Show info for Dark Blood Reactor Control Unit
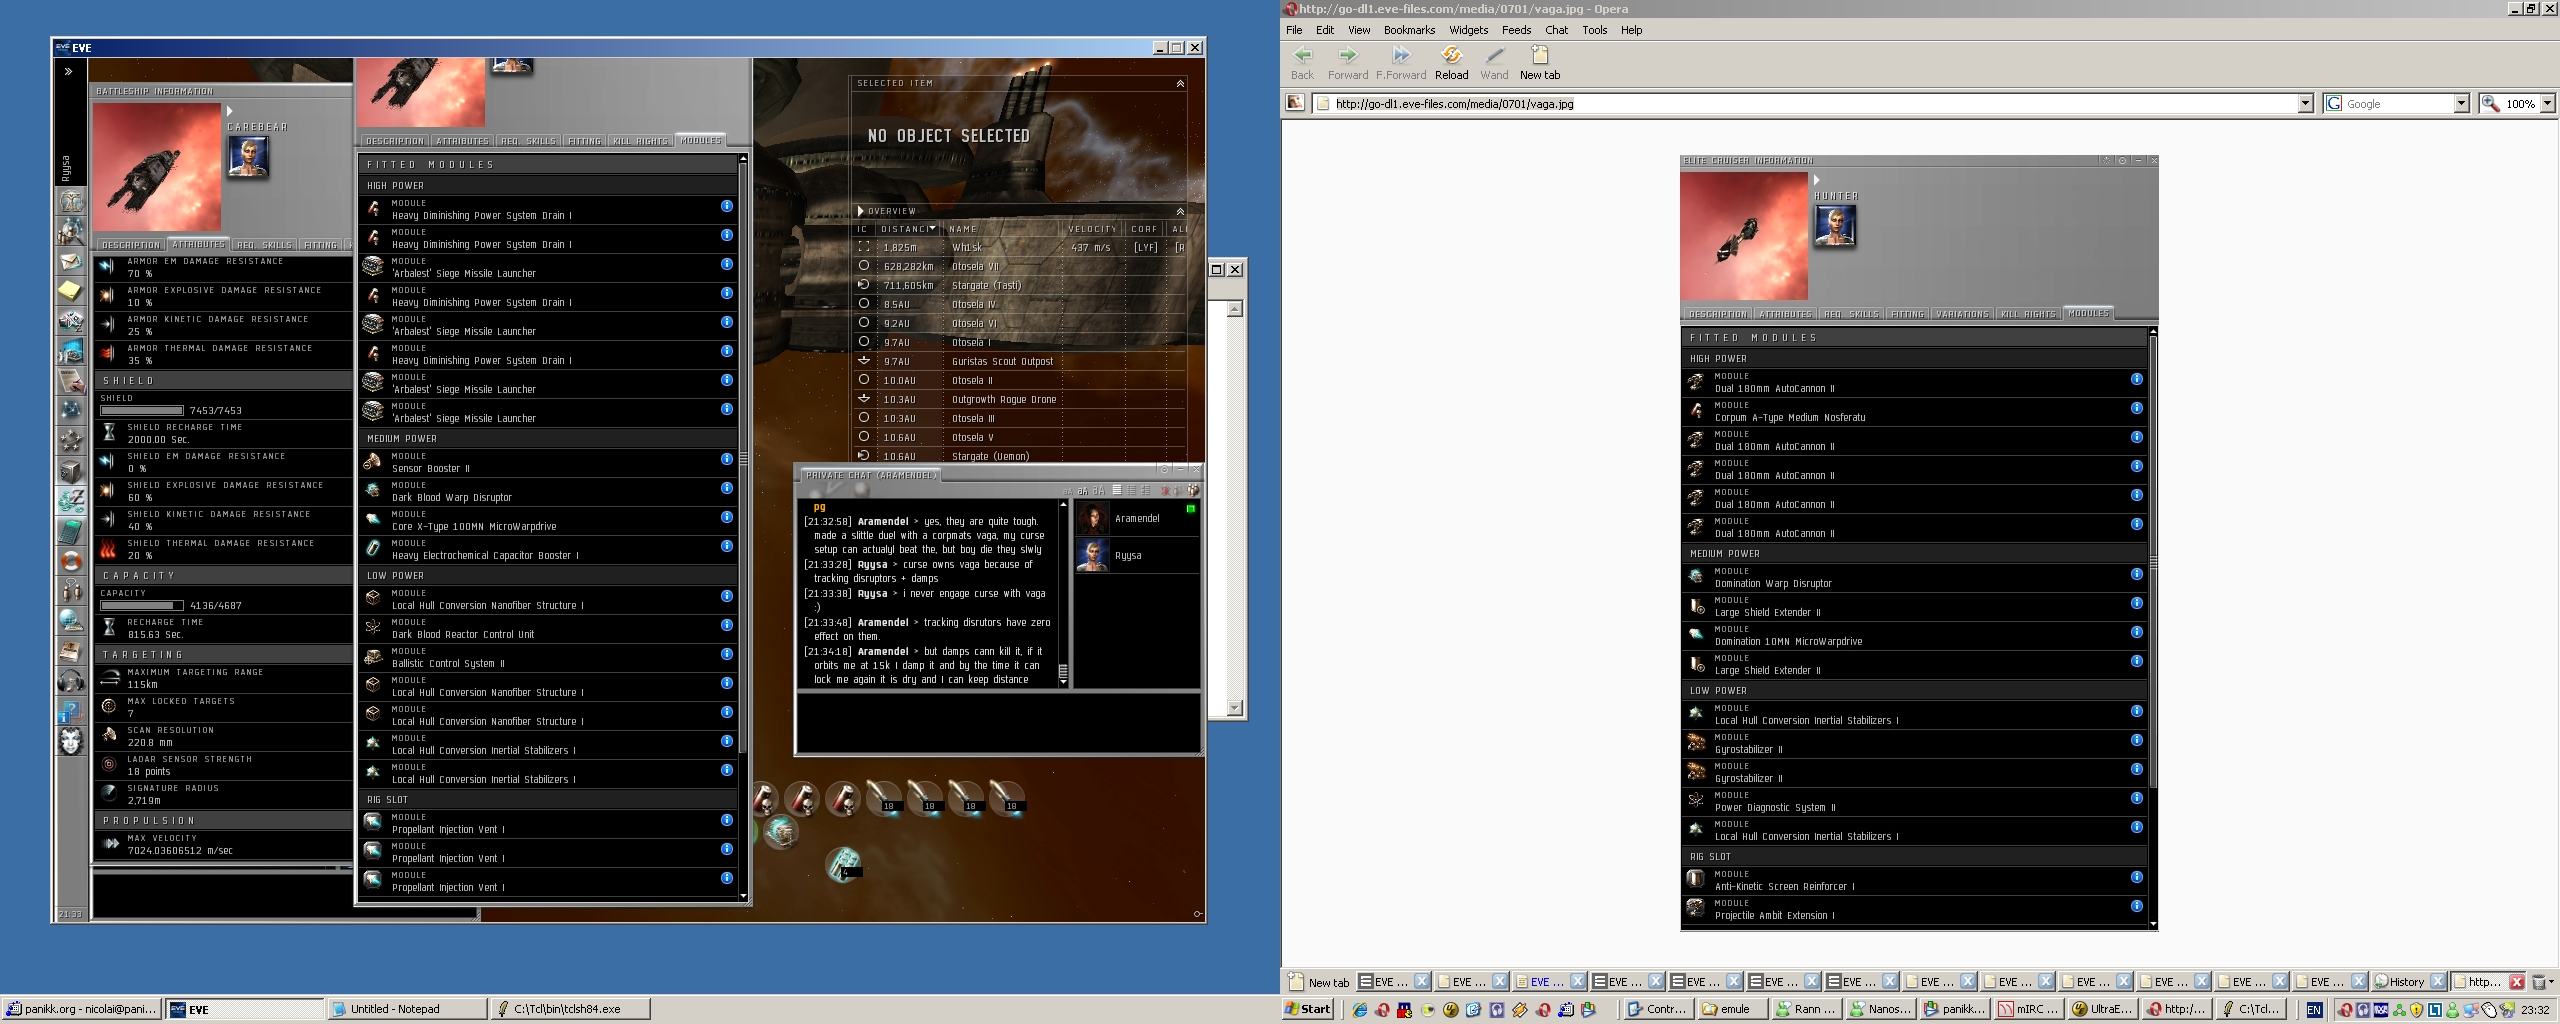 point(727,625)
